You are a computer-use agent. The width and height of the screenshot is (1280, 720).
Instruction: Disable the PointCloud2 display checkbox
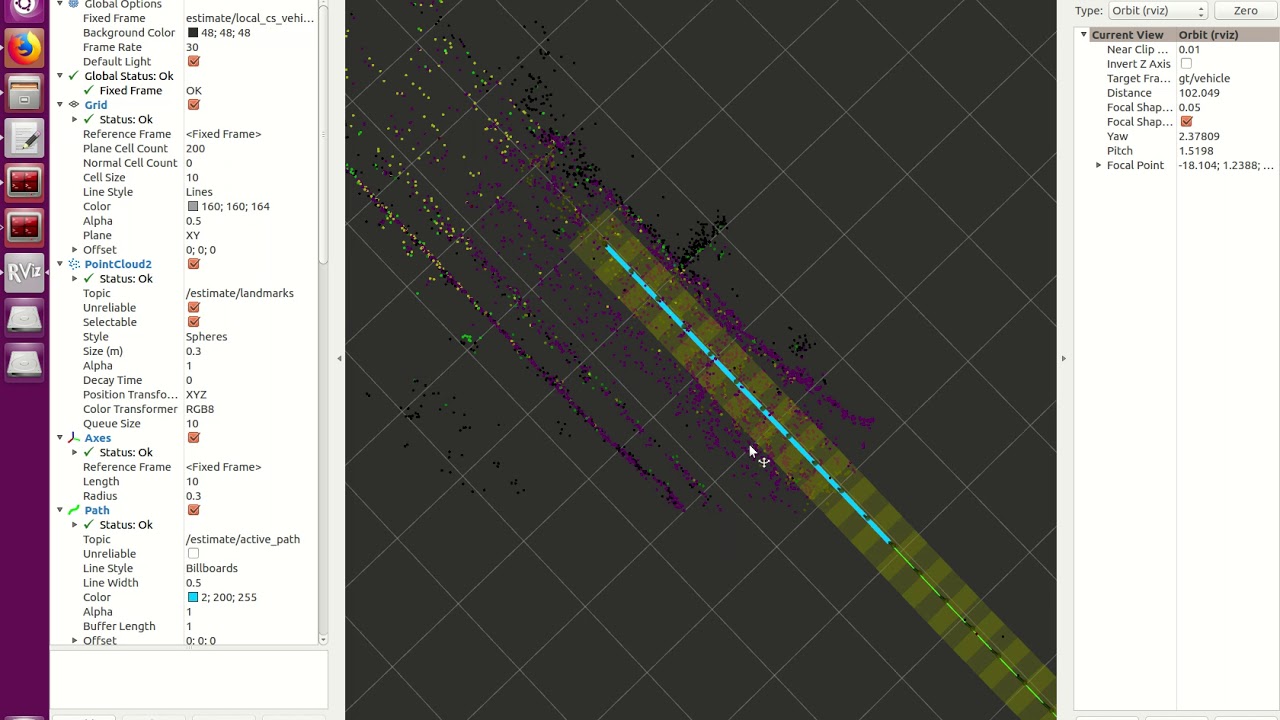193,264
